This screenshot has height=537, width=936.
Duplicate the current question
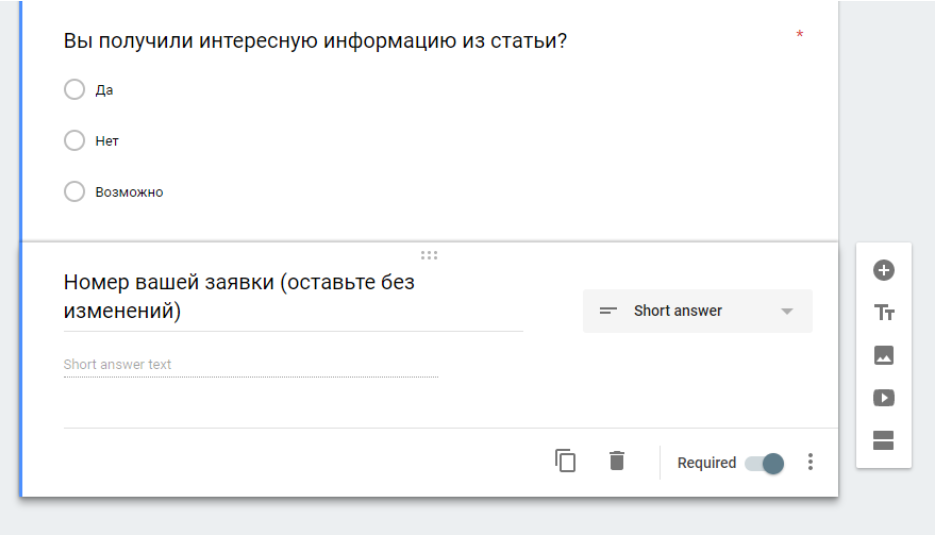(566, 461)
